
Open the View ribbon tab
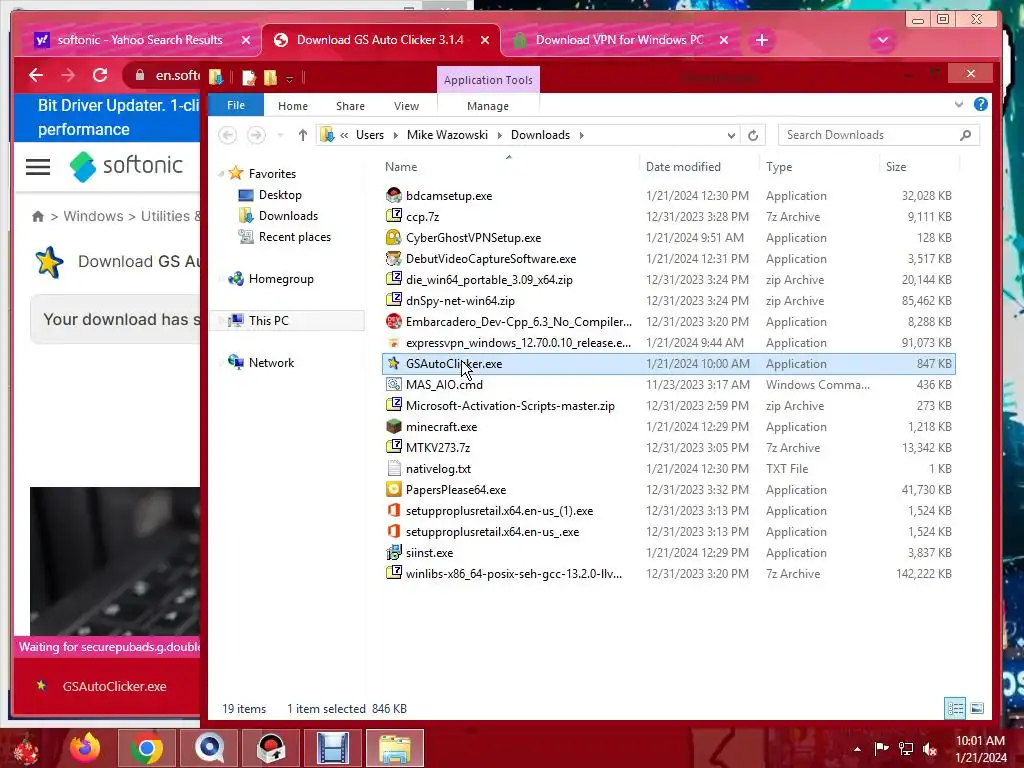pos(406,106)
